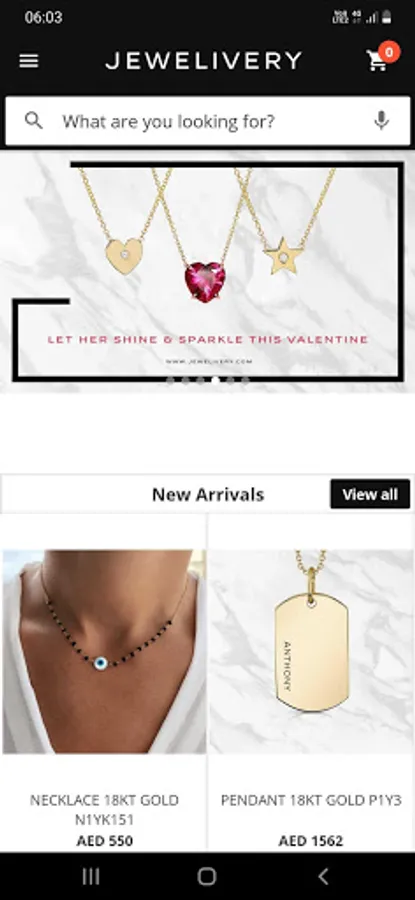415x900 pixels.
Task: Open NECKLACE 18KT GOLD N1YK151 product
Action: [x=104, y=810]
